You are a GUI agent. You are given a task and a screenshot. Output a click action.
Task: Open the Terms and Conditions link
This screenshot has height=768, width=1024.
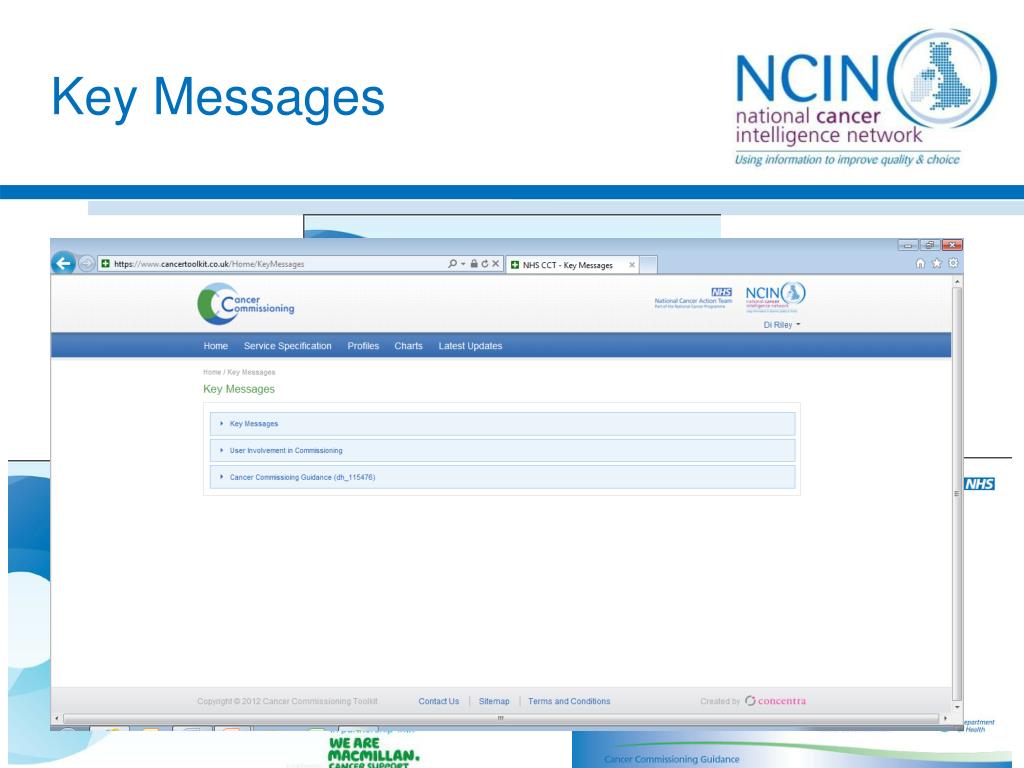[x=569, y=701]
